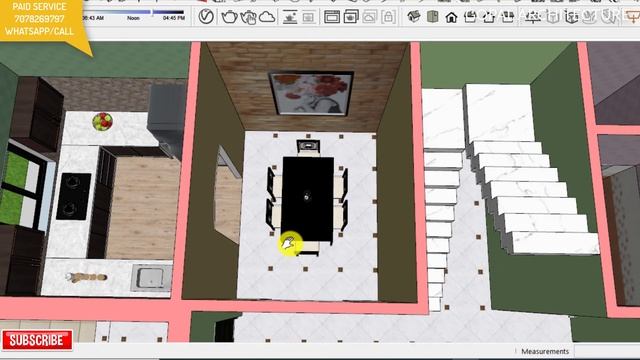
Task: Click the batch render icon
Action: (351, 17)
